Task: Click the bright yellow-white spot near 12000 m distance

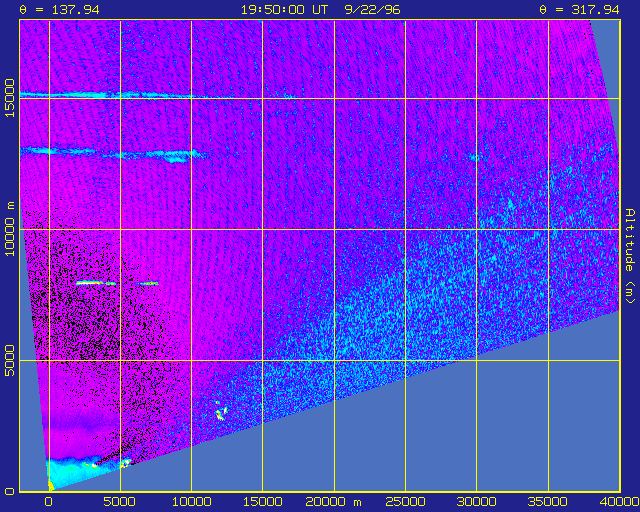Action: pos(221,411)
